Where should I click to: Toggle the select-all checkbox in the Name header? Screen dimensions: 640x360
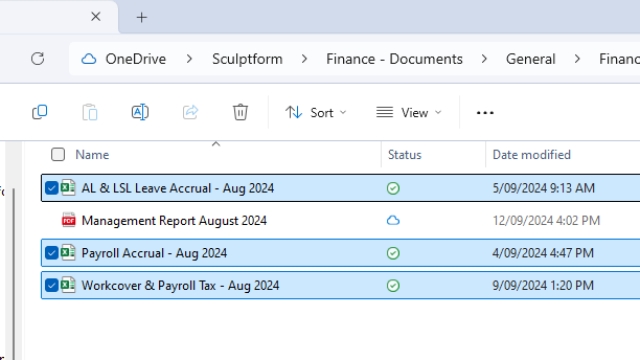[58, 154]
